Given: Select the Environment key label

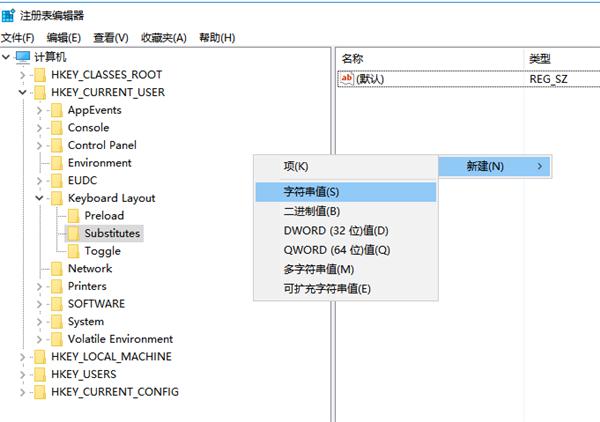Looking at the screenshot, I should point(99,163).
